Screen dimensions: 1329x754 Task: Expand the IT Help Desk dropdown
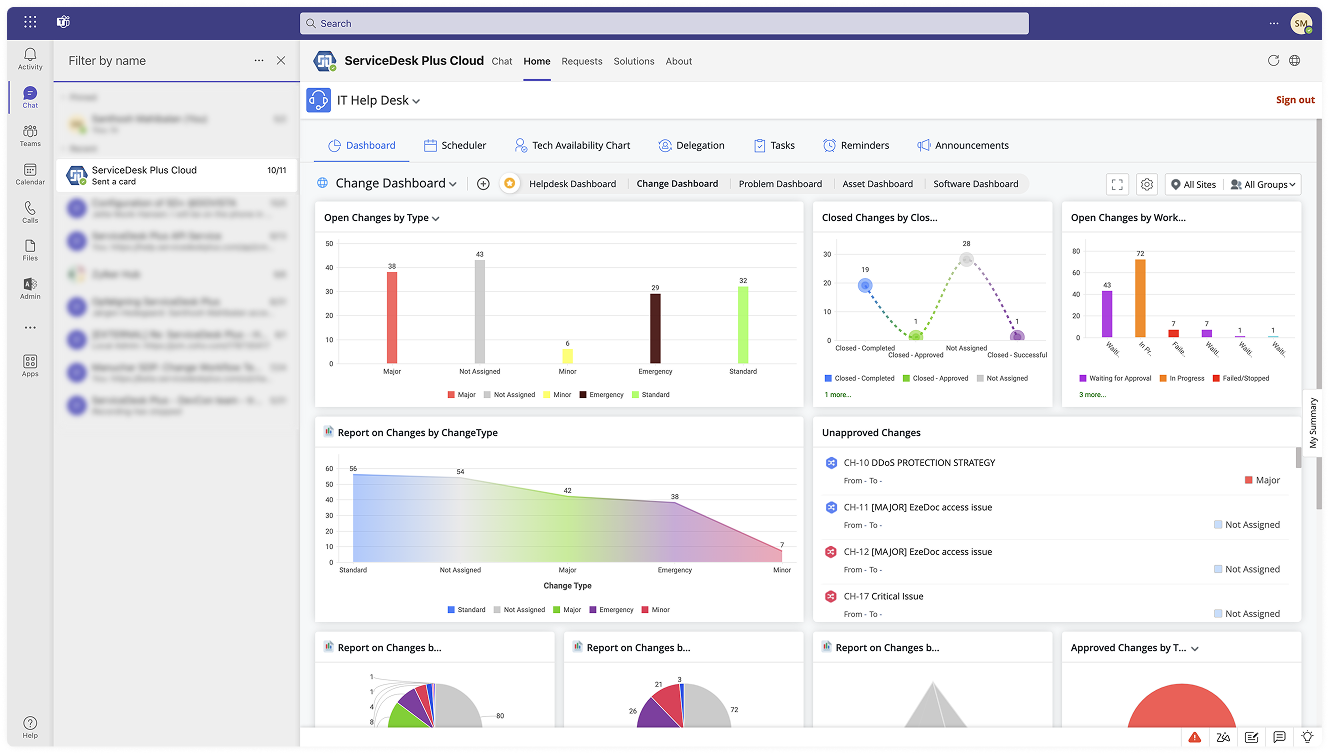pos(378,101)
